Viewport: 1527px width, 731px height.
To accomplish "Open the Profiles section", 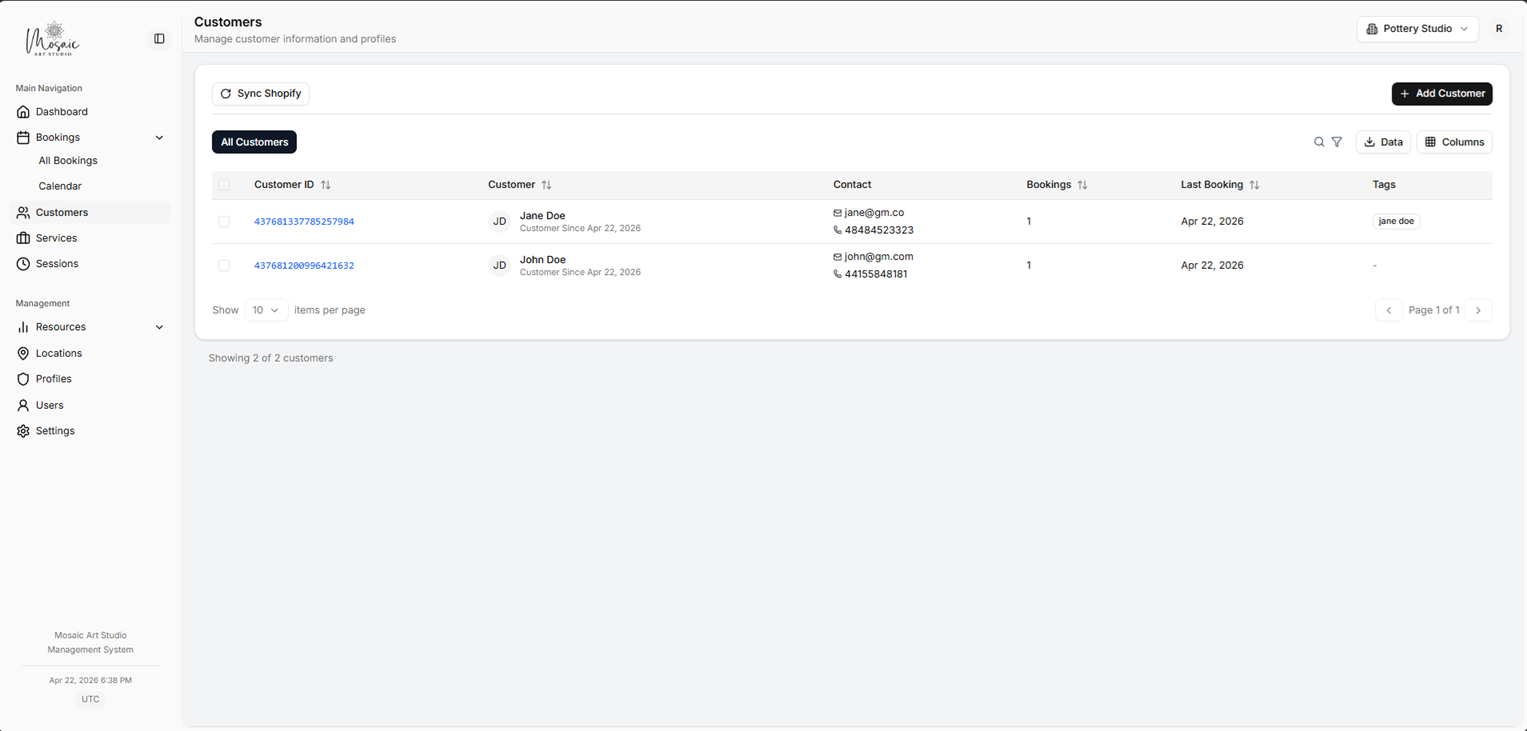I will (54, 378).
